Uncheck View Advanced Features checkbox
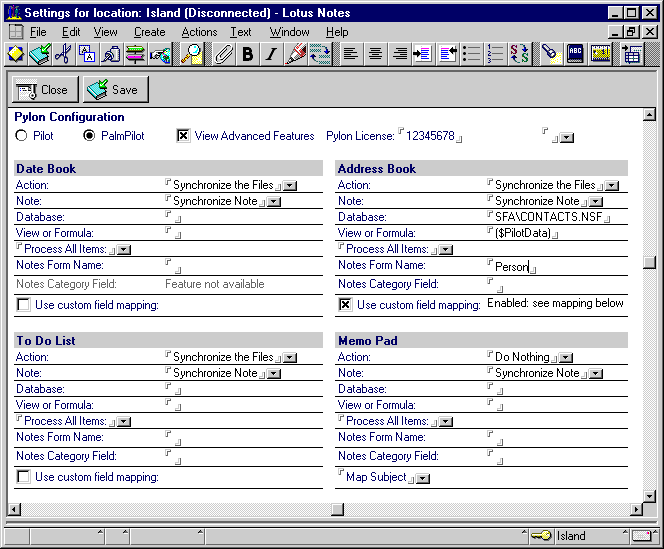664x549 pixels. (183, 136)
